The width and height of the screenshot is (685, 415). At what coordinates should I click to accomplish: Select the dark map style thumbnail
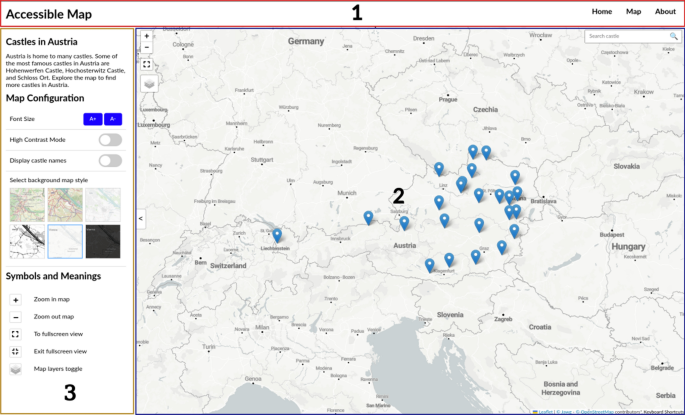(103, 242)
